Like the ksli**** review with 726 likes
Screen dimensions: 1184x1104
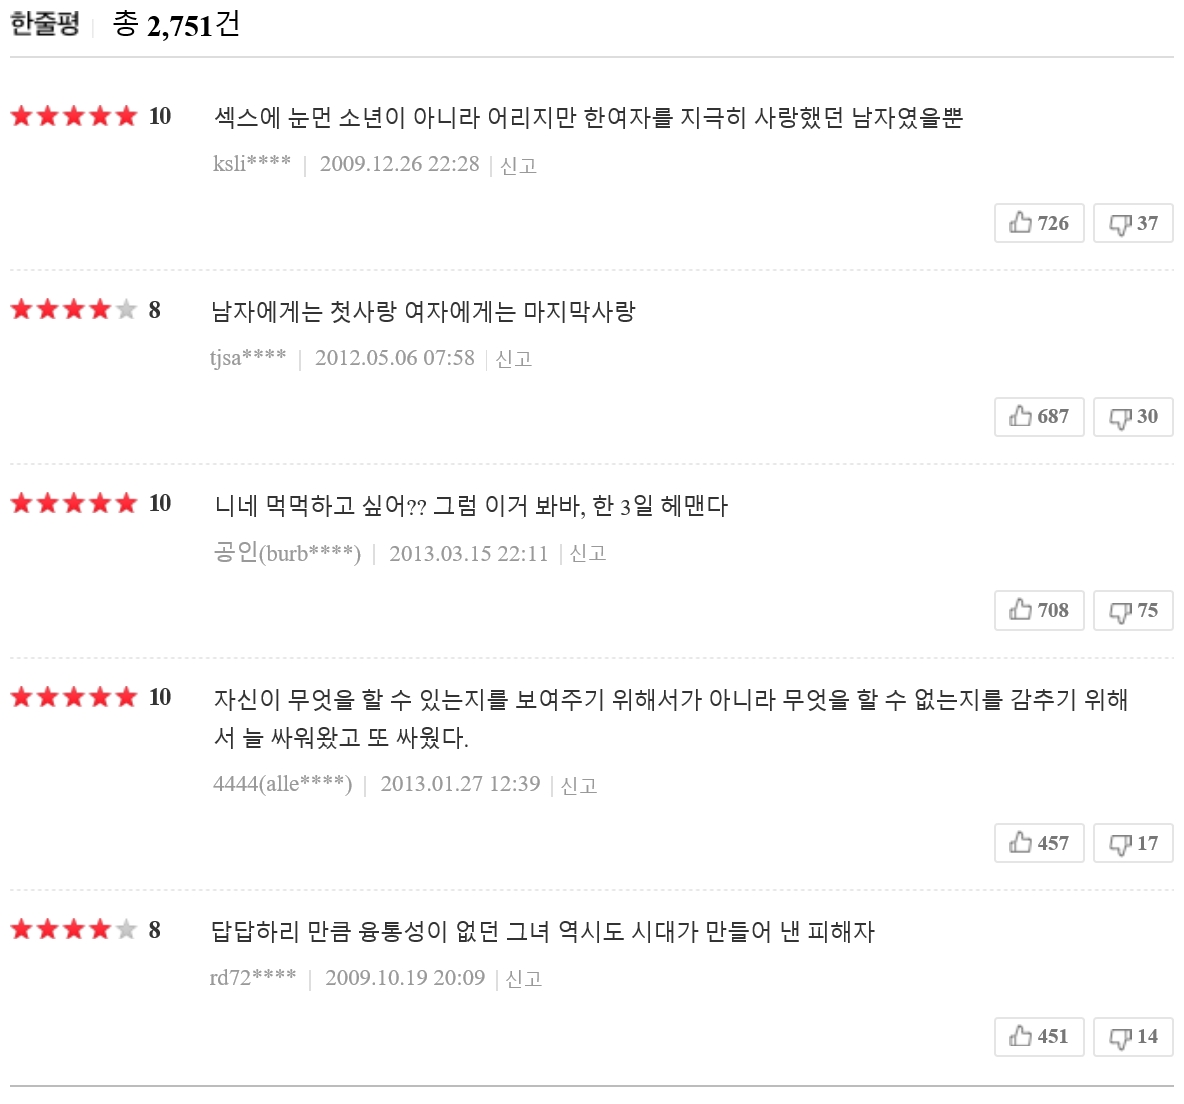(x=1039, y=223)
